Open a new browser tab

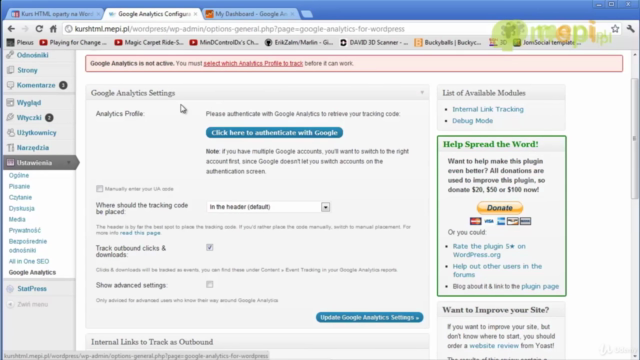click(307, 14)
